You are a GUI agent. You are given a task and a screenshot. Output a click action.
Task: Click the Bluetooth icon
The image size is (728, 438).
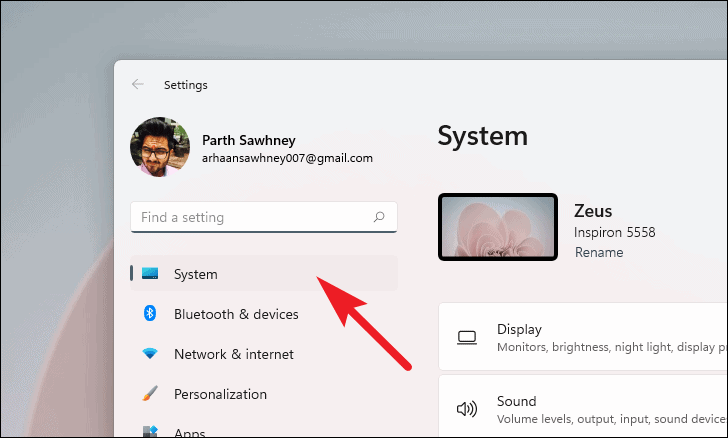click(x=150, y=314)
